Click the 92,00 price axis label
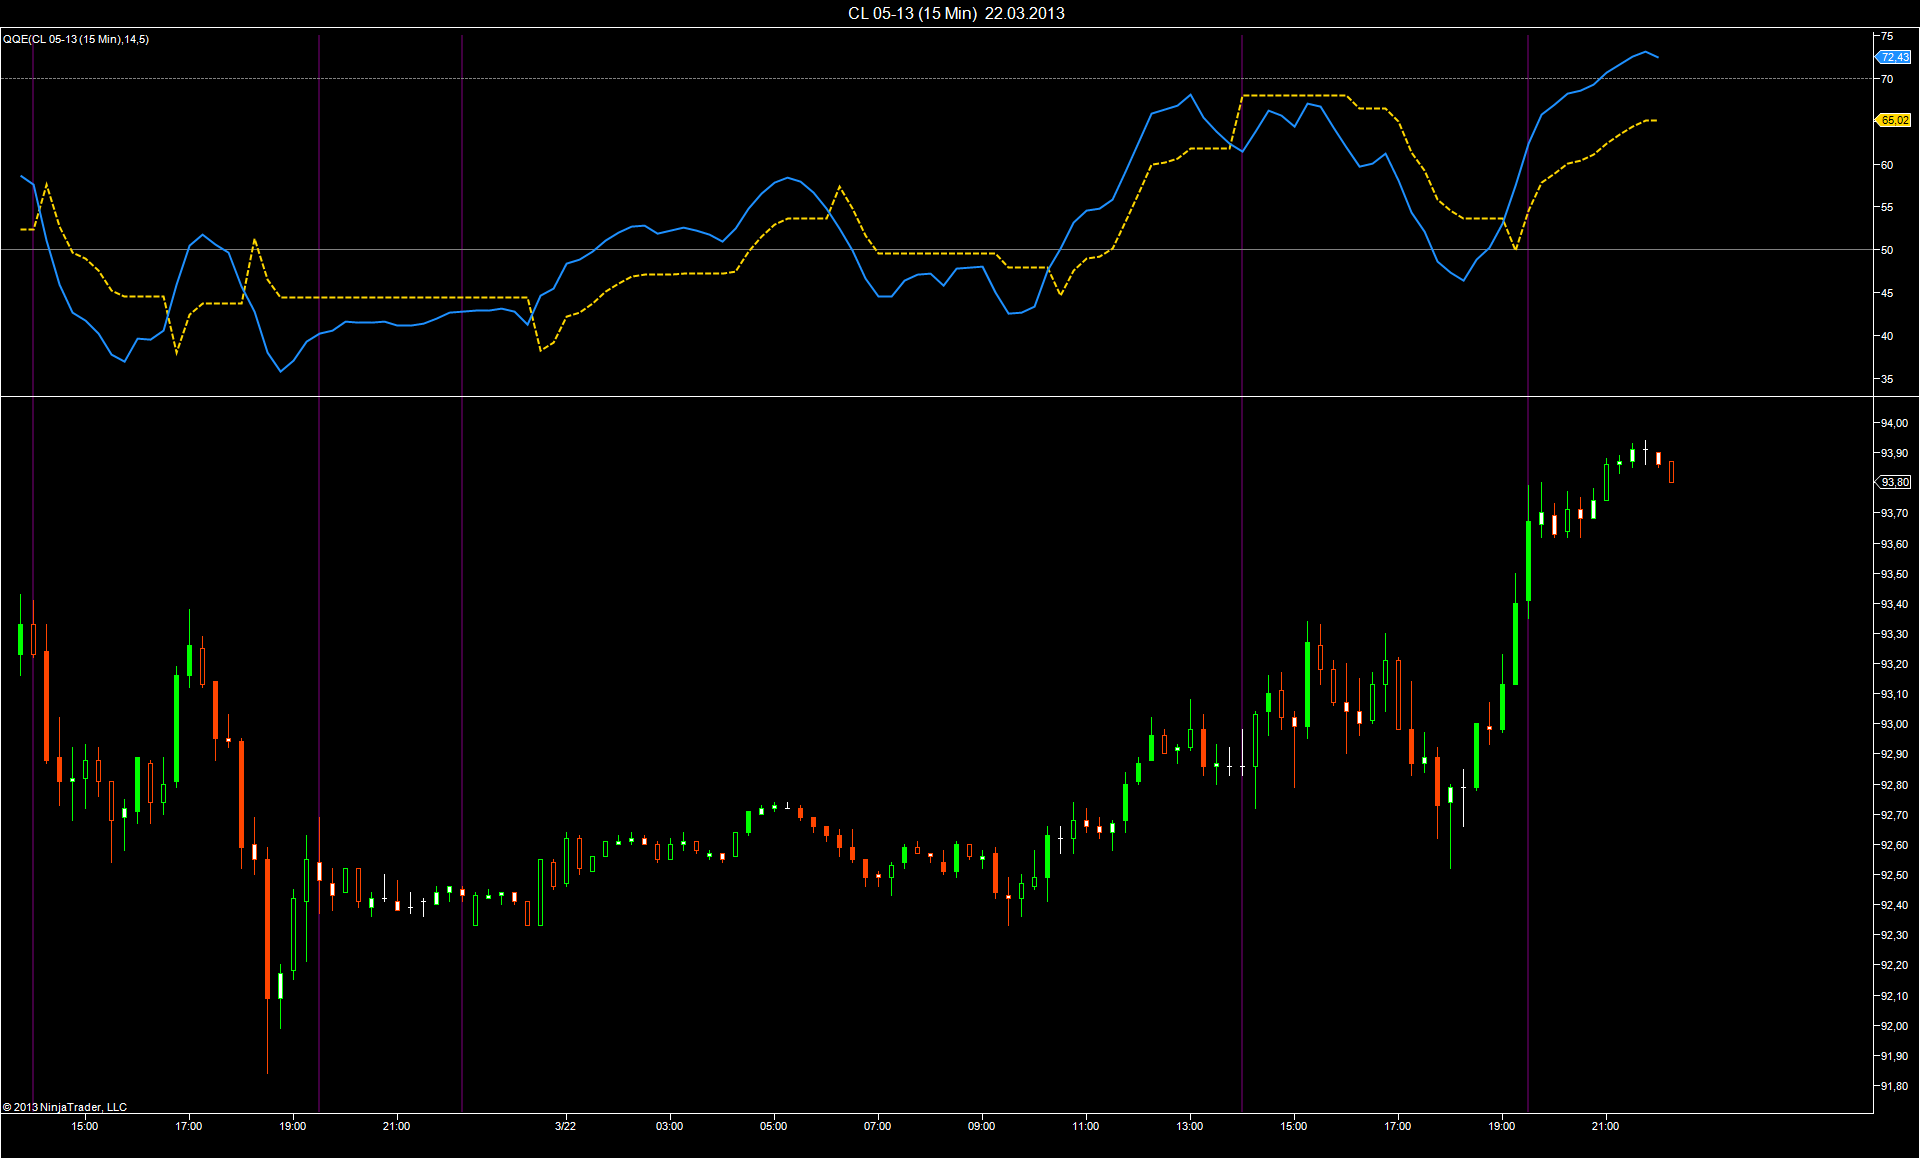This screenshot has height=1159, width=1920. tap(1894, 1026)
